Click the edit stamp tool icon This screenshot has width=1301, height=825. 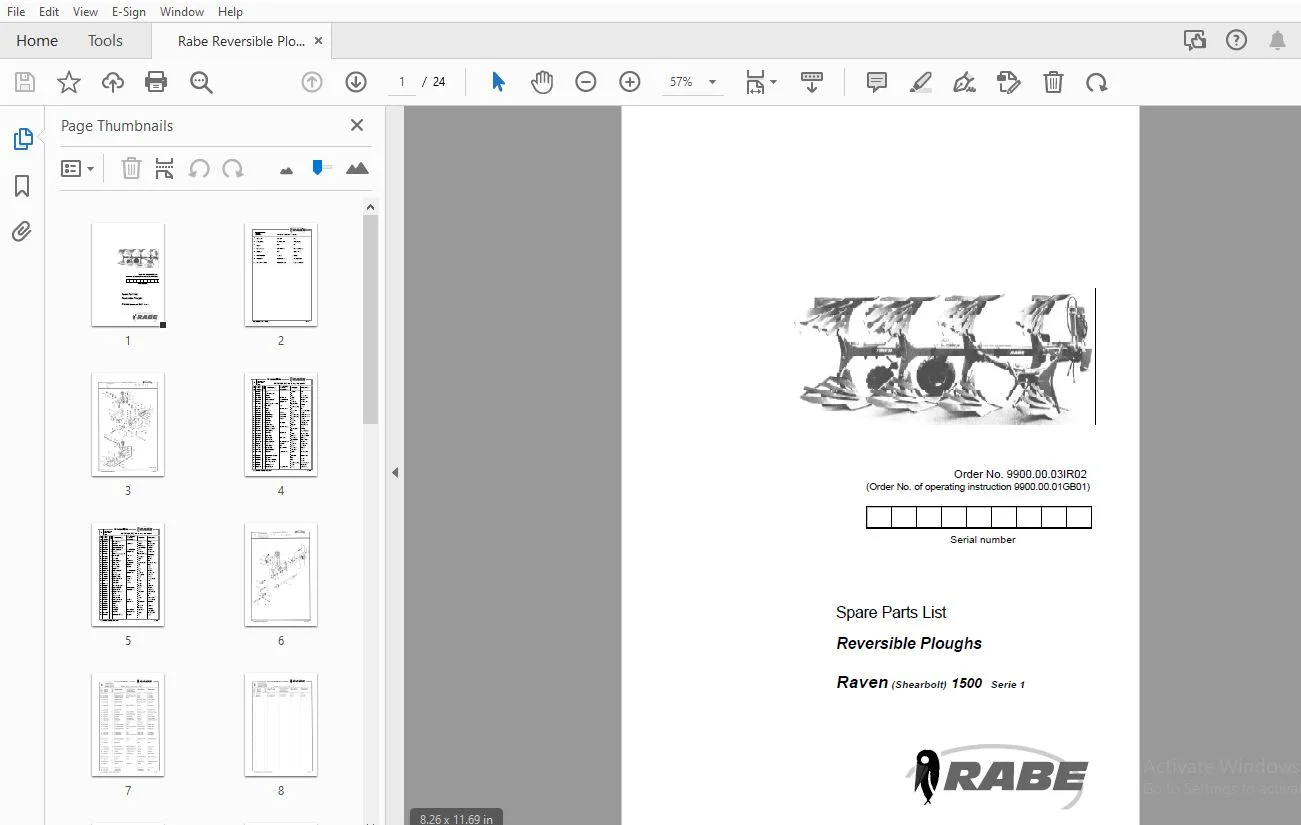pyautogui.click(x=1009, y=82)
